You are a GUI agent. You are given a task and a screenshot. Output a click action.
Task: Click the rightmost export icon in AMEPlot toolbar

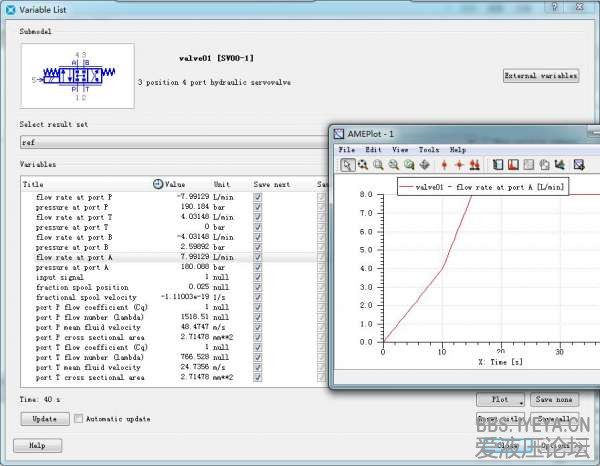coord(578,165)
